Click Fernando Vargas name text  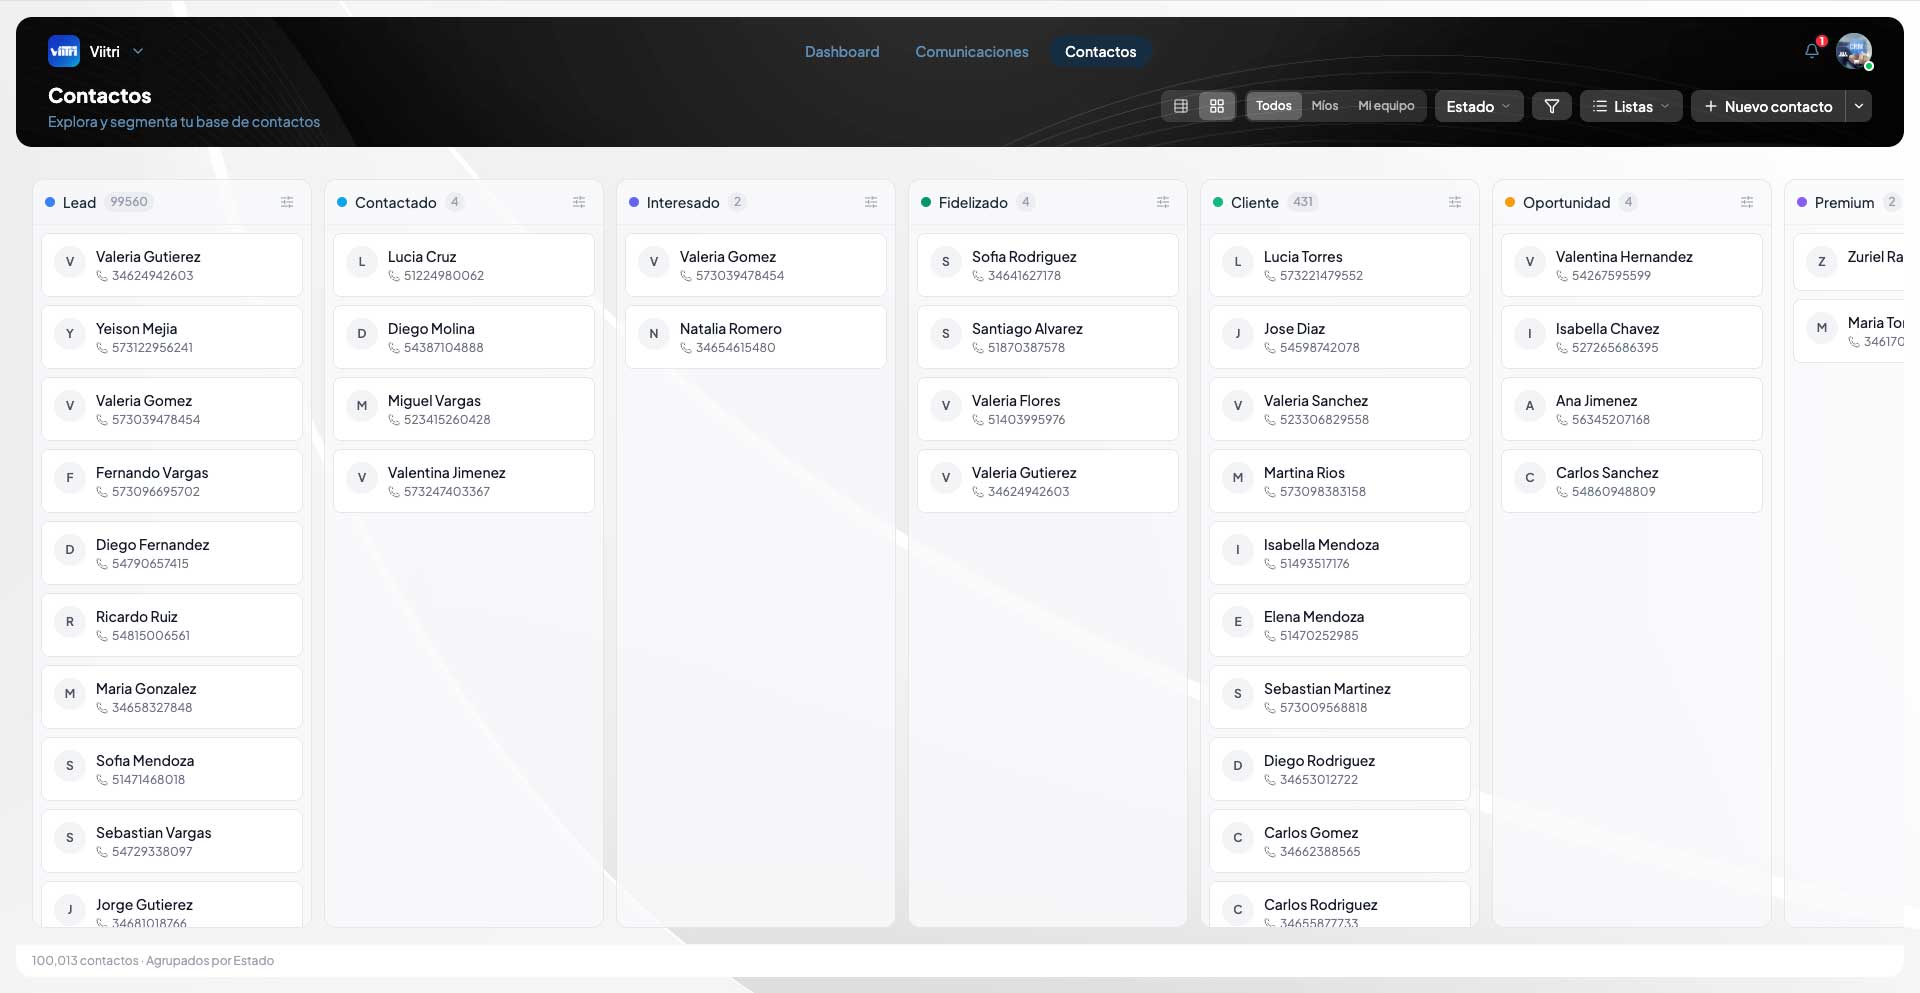point(152,473)
